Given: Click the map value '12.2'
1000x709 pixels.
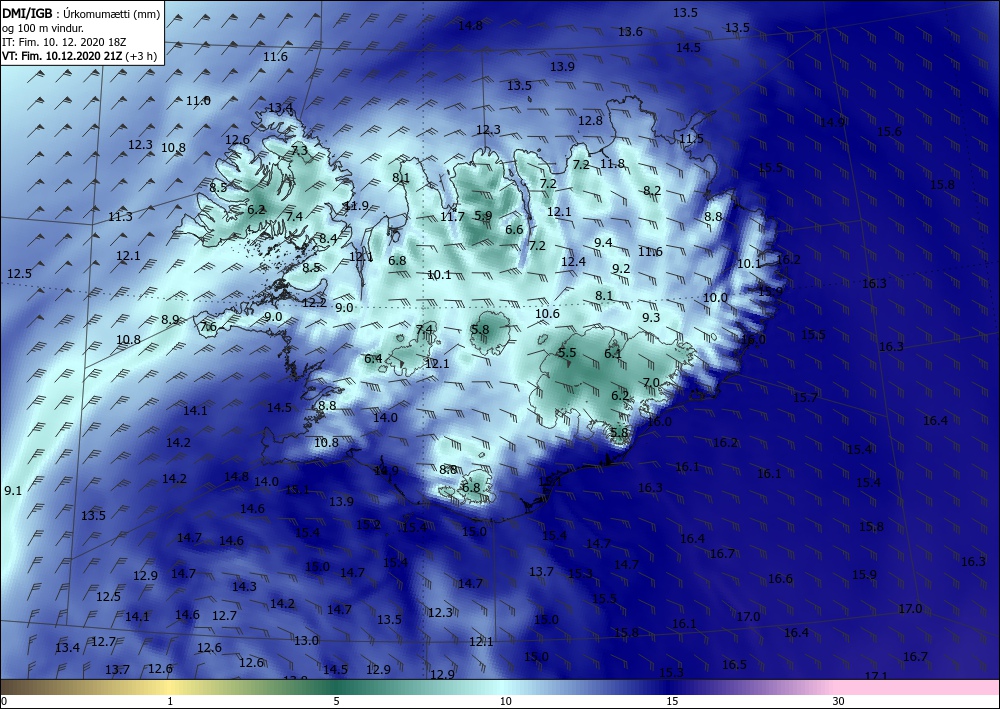Looking at the screenshot, I should tap(314, 303).
